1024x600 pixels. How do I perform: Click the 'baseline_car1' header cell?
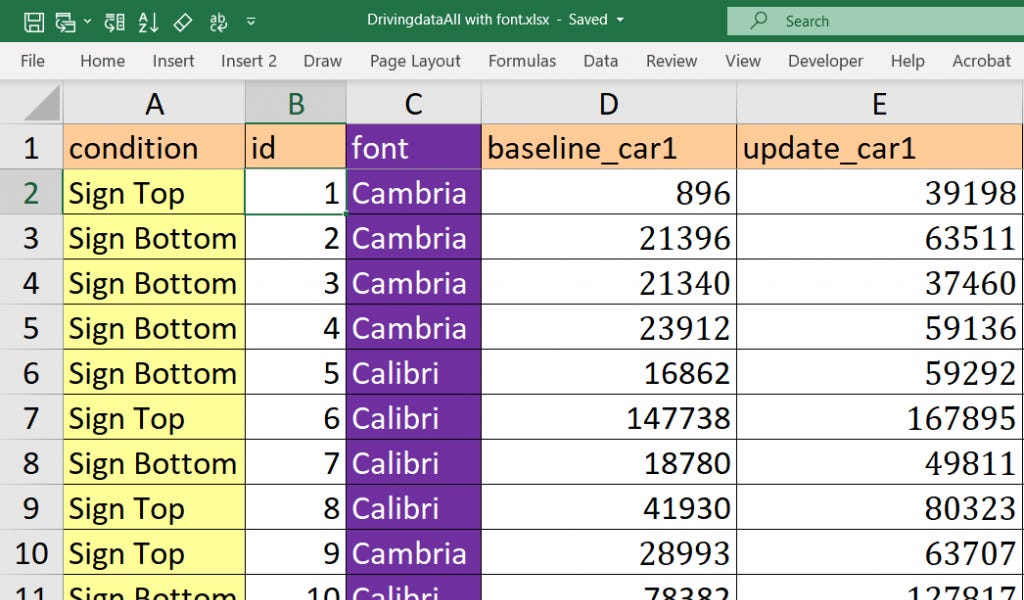(609, 147)
